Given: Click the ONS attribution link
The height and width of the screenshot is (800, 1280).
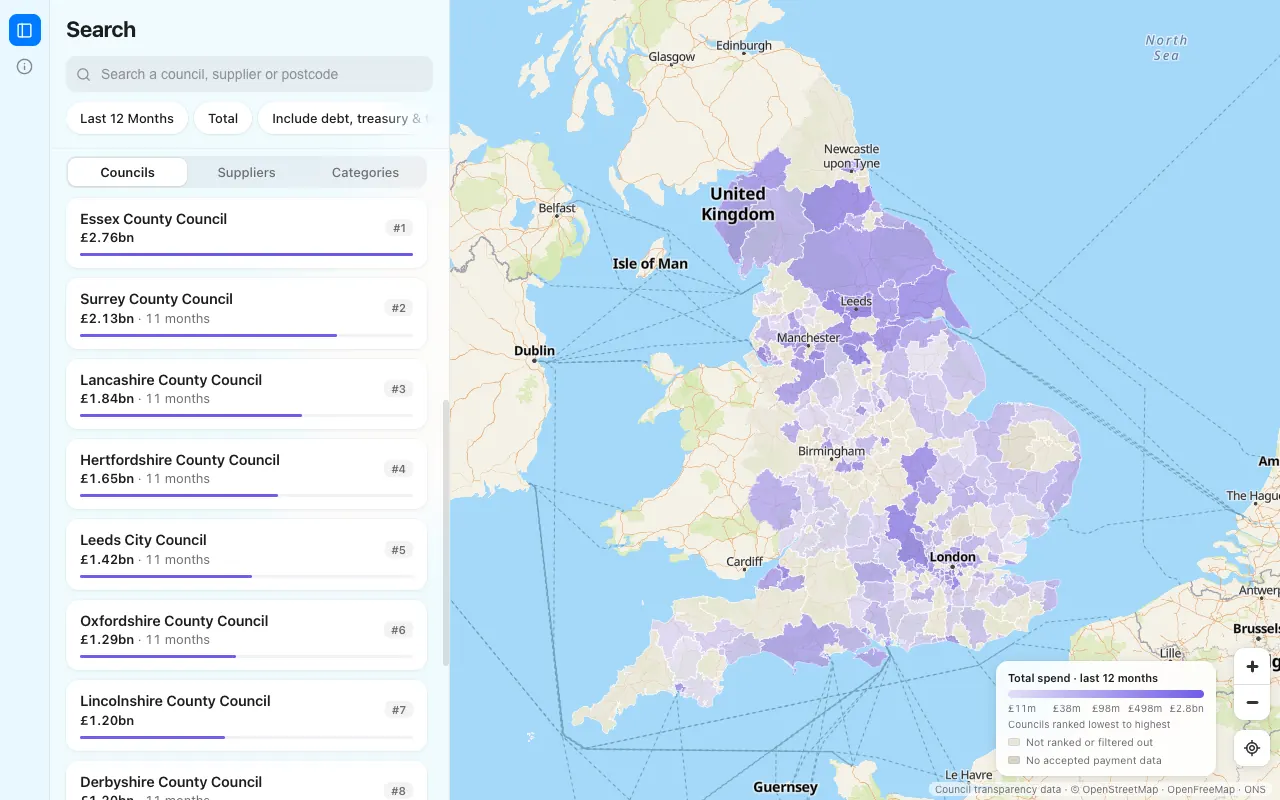Looking at the screenshot, I should [1255, 790].
